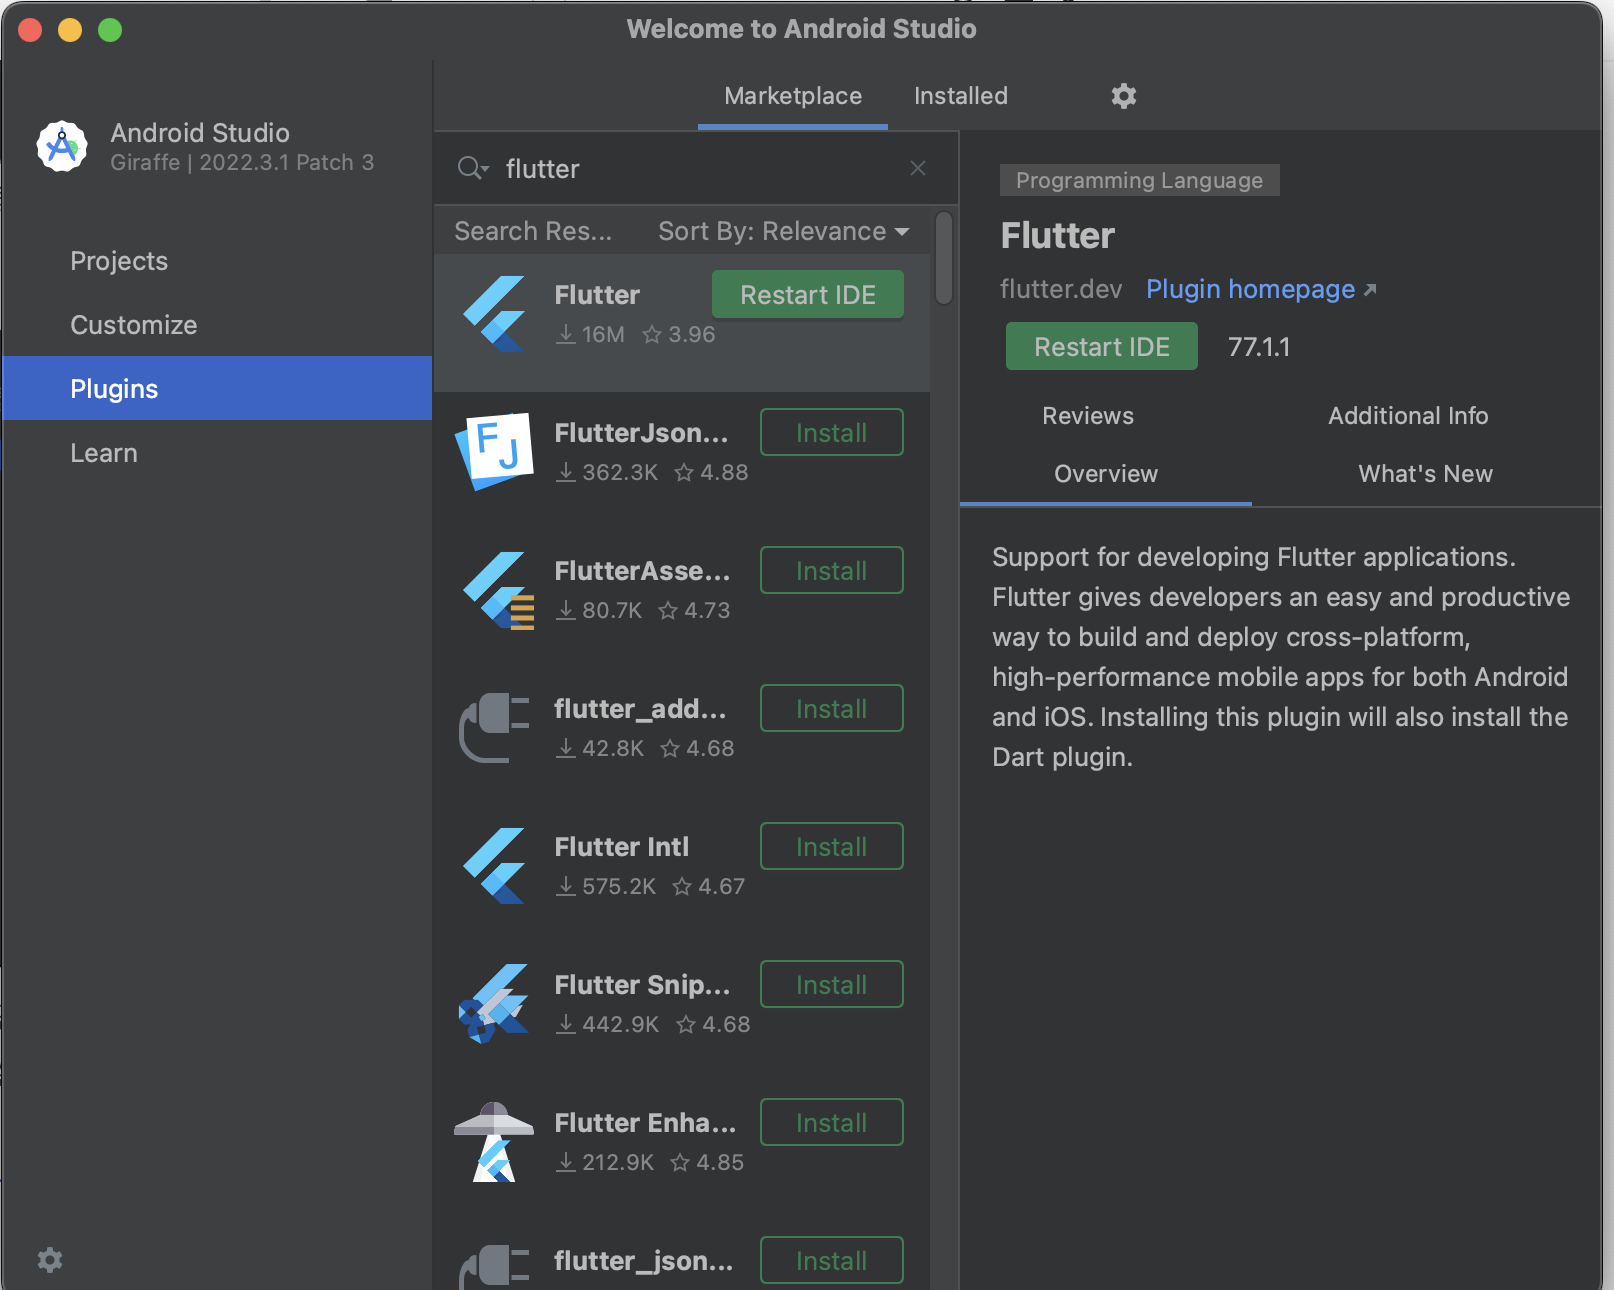Click the flutter_json plugin plug icon
1614x1290 pixels.
[x=494, y=1266]
